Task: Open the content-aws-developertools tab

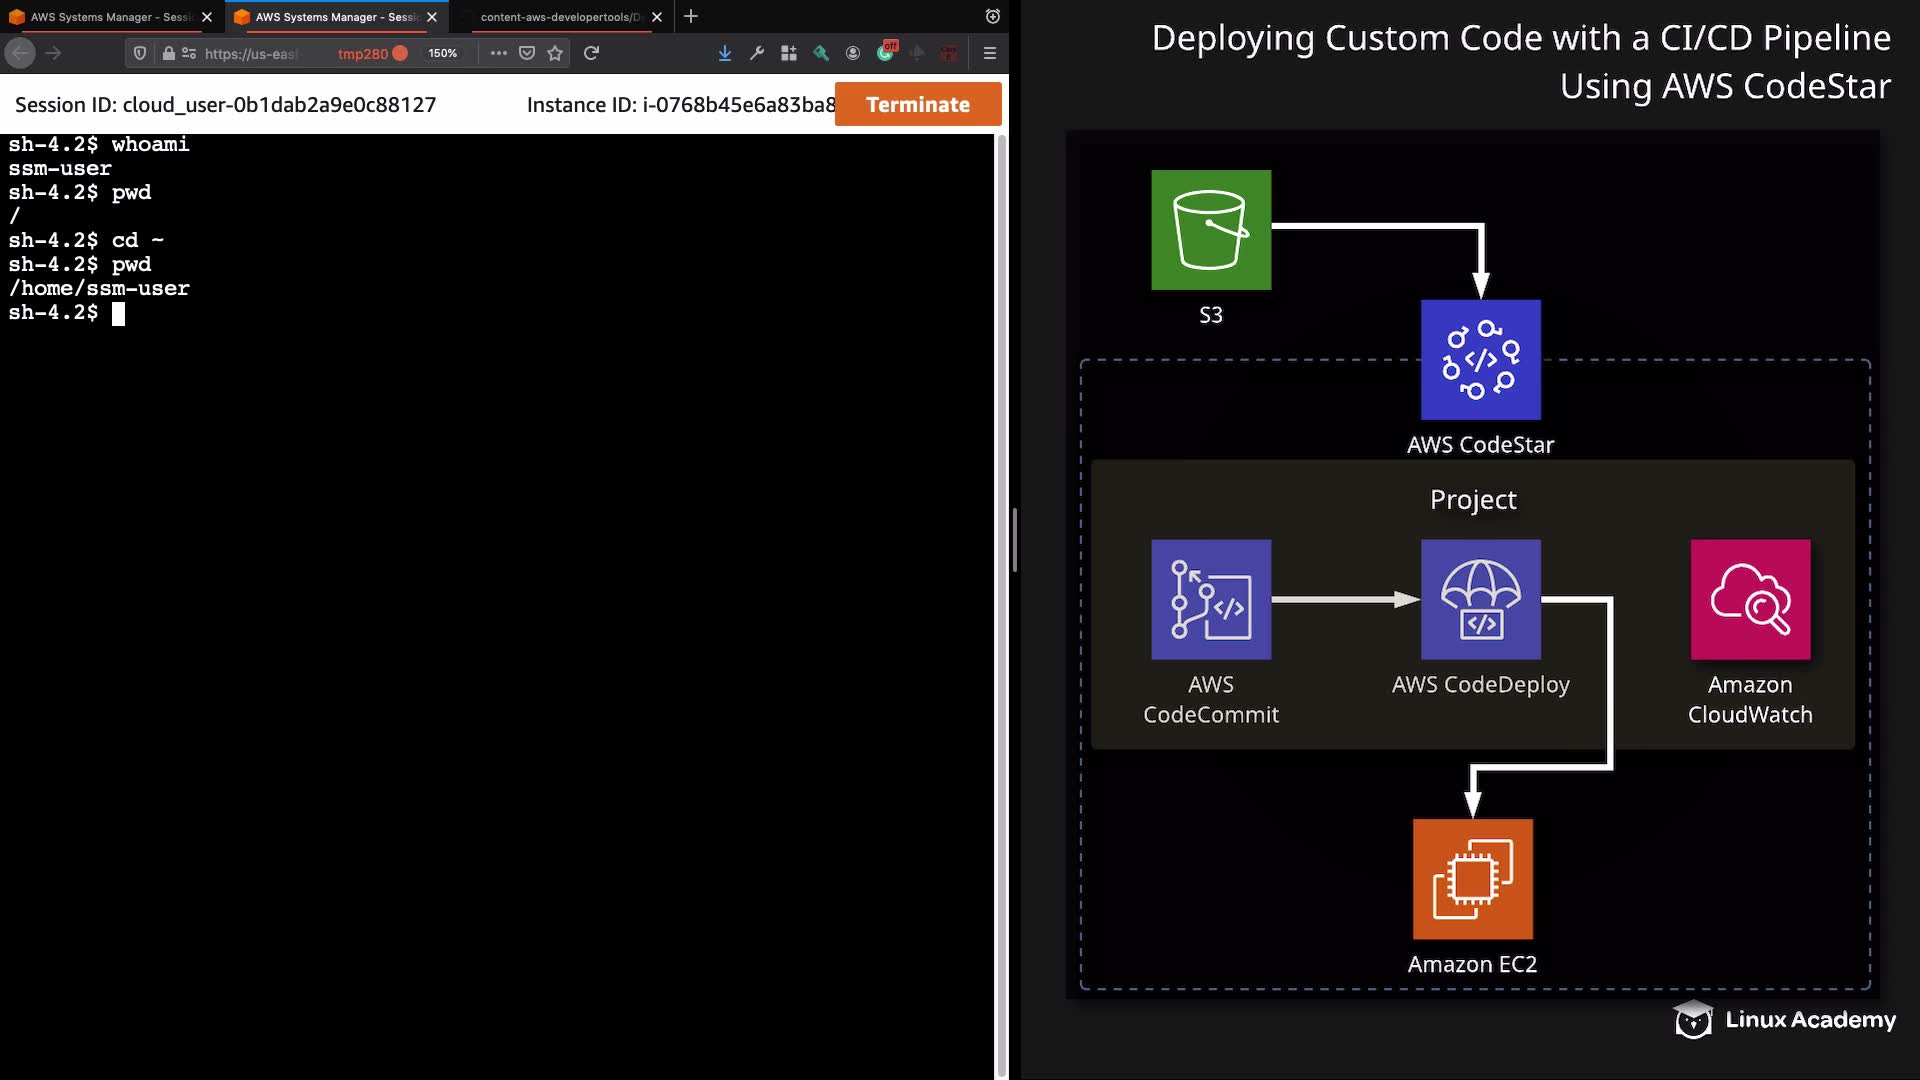Action: 560,17
